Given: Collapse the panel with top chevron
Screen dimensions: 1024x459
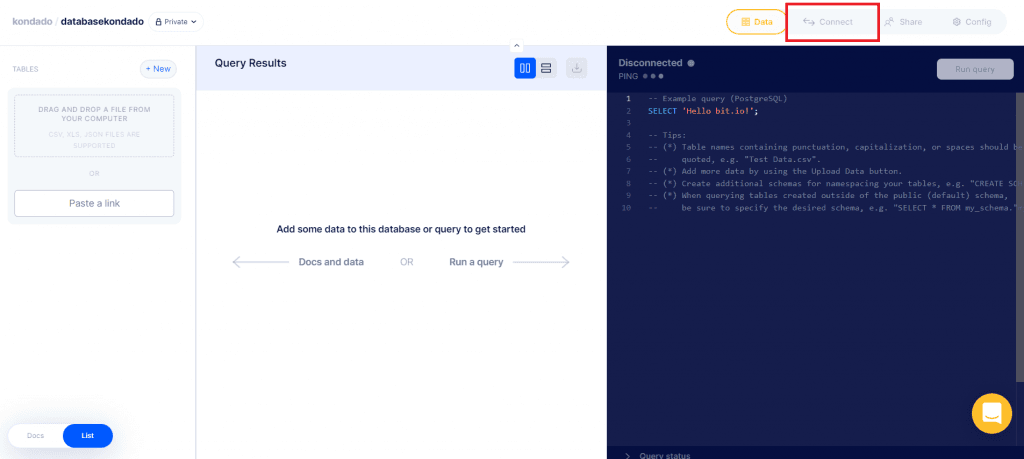Looking at the screenshot, I should [517, 46].
